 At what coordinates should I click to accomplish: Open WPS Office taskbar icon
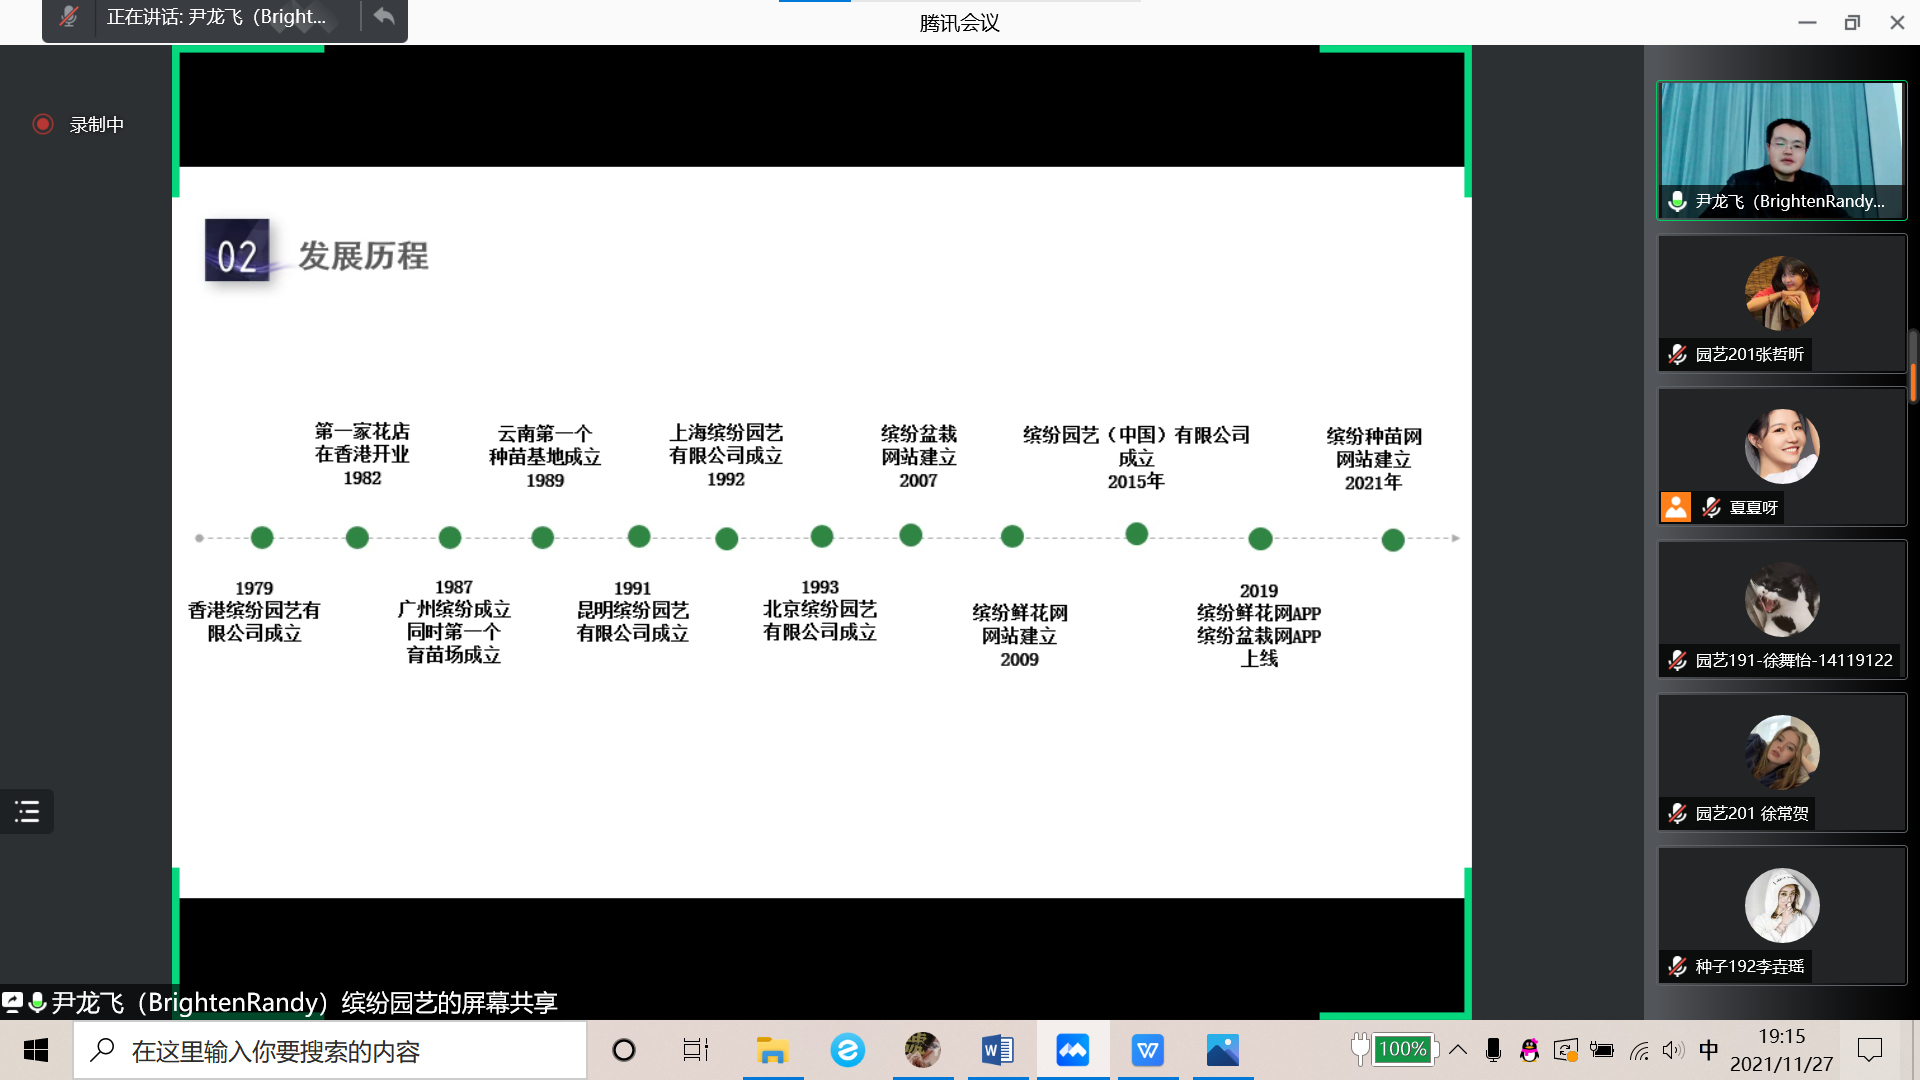[x=1147, y=1050]
